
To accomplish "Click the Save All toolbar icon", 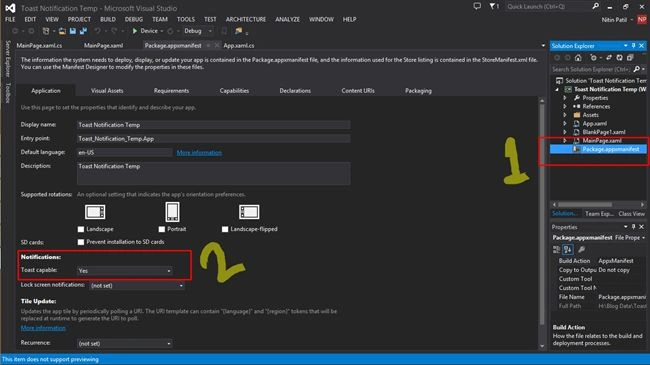I will click(83, 31).
